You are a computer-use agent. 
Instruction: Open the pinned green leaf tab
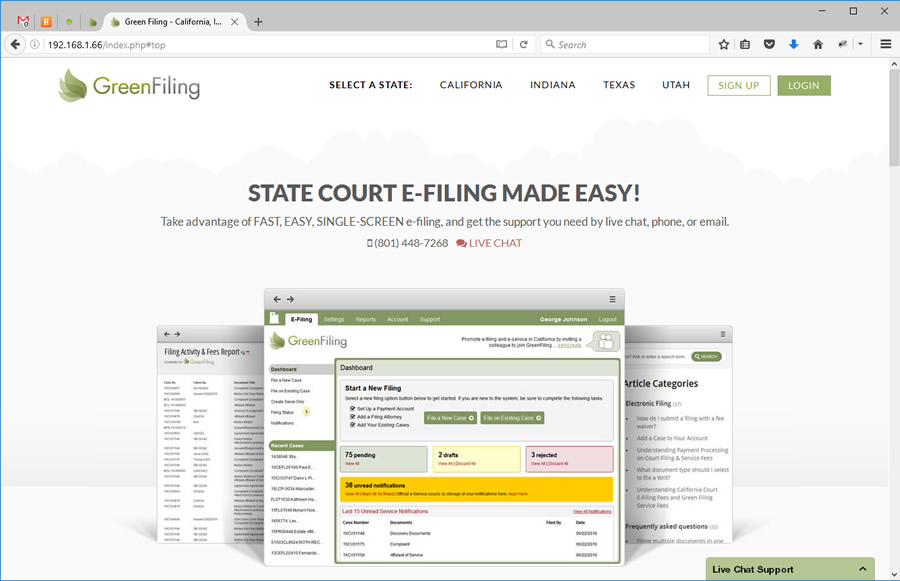[92, 22]
